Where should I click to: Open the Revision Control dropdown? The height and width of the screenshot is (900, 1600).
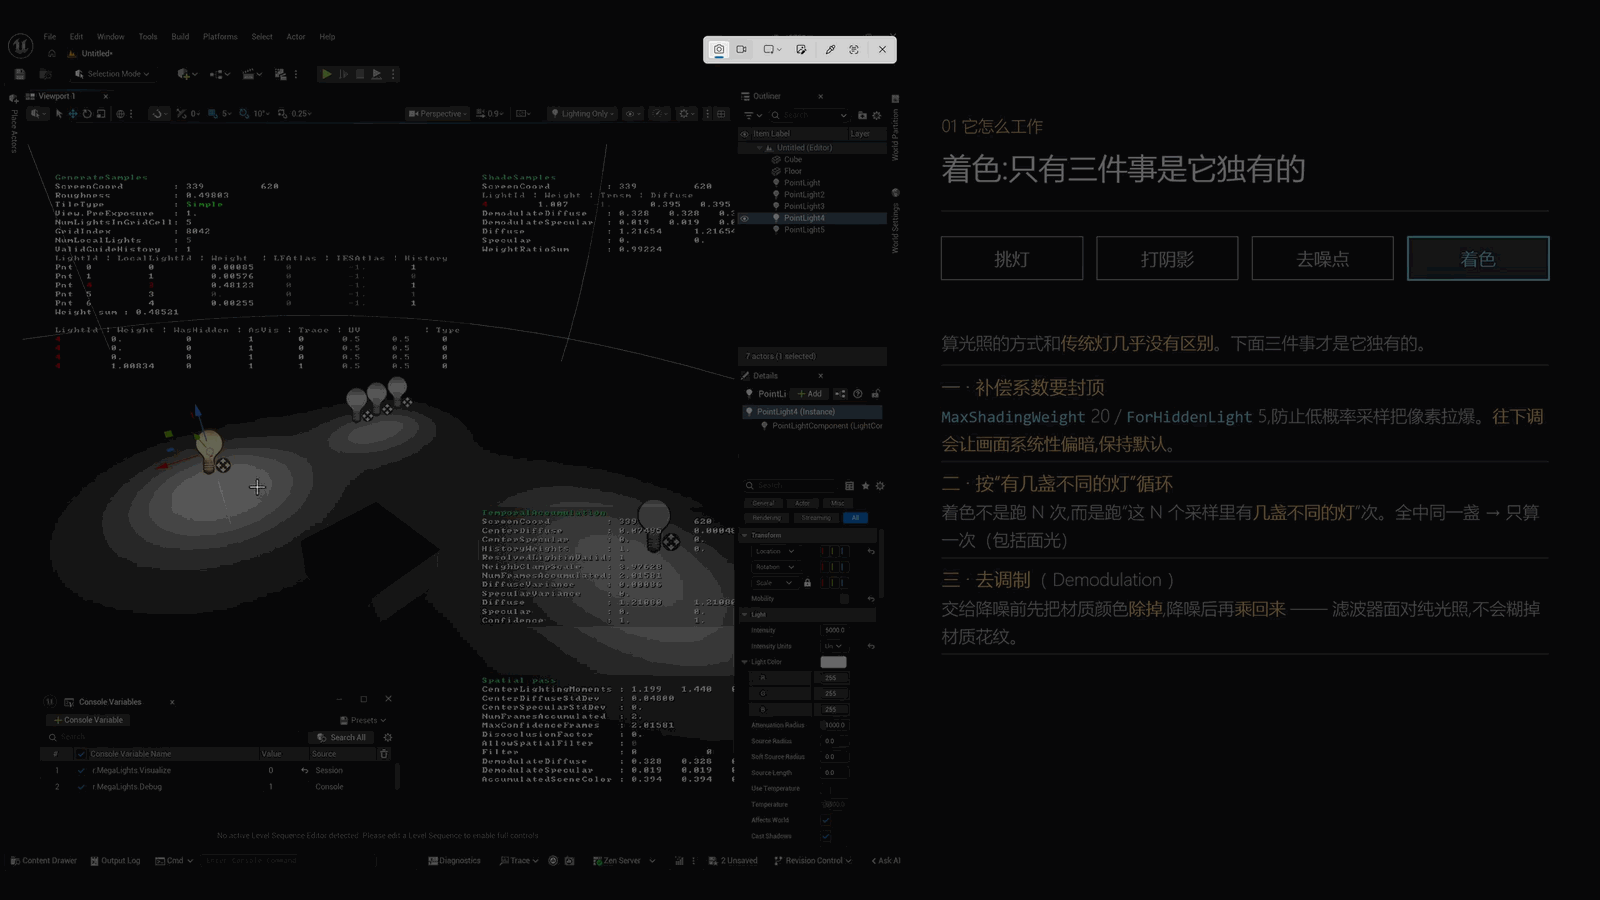tap(813, 861)
